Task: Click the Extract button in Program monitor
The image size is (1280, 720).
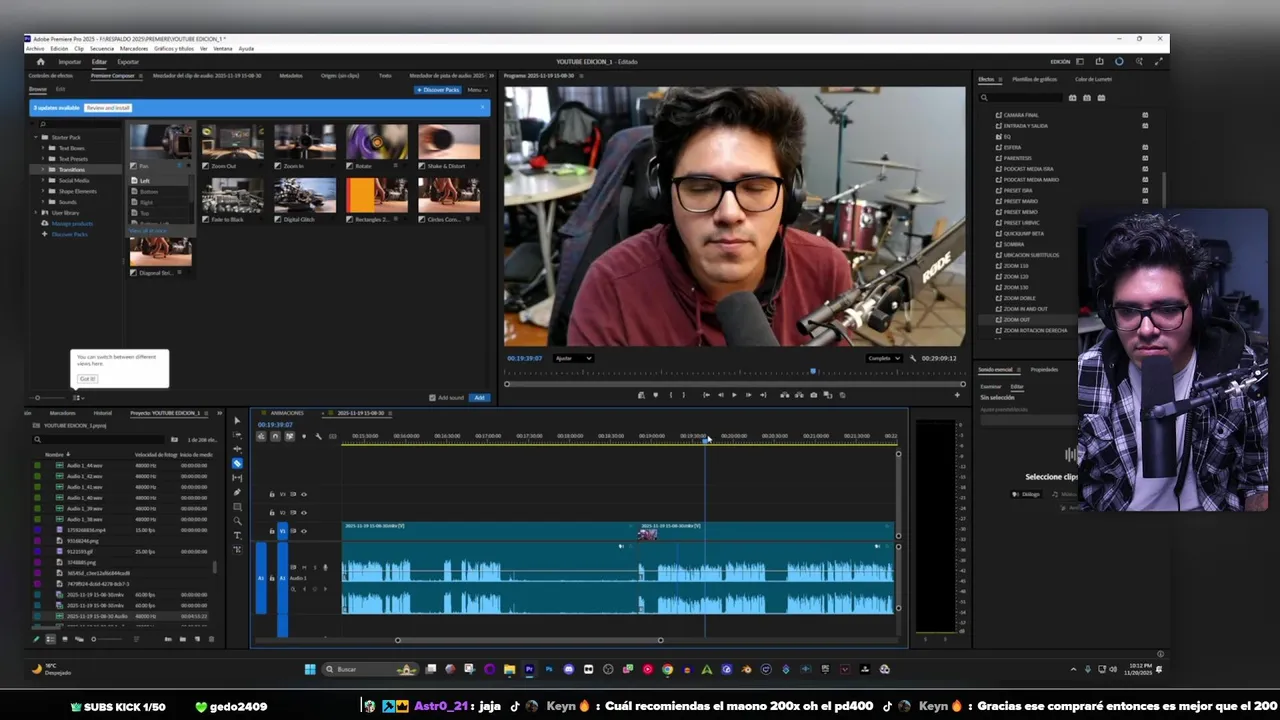Action: coord(798,395)
